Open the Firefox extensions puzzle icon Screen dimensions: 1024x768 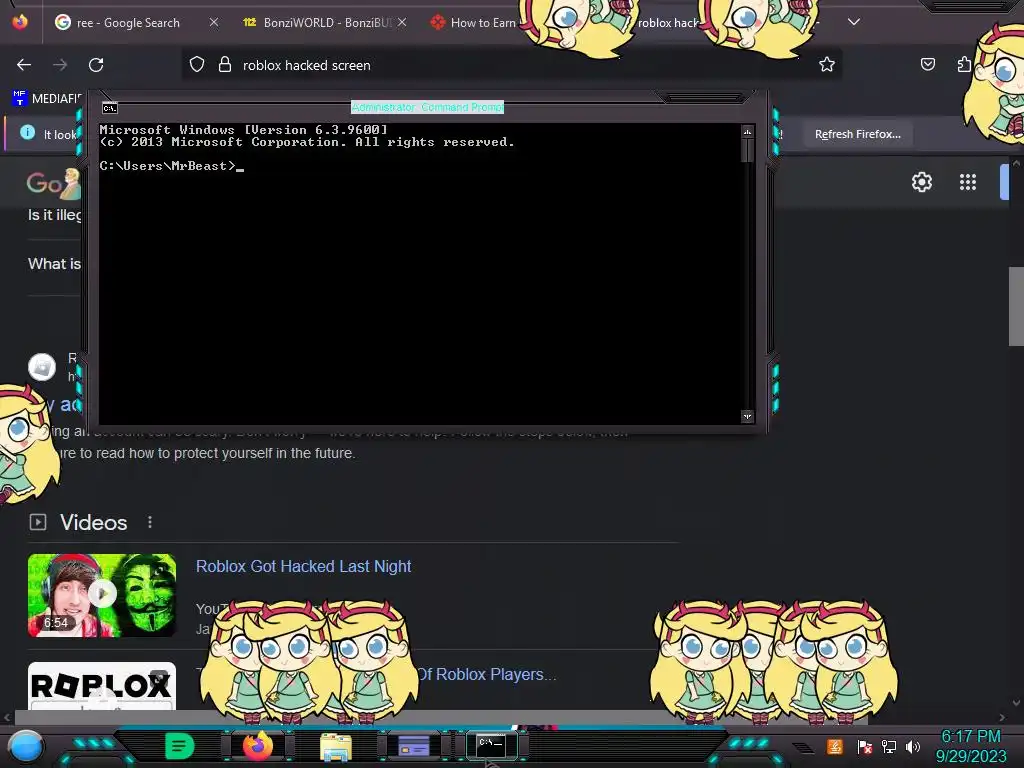point(964,64)
